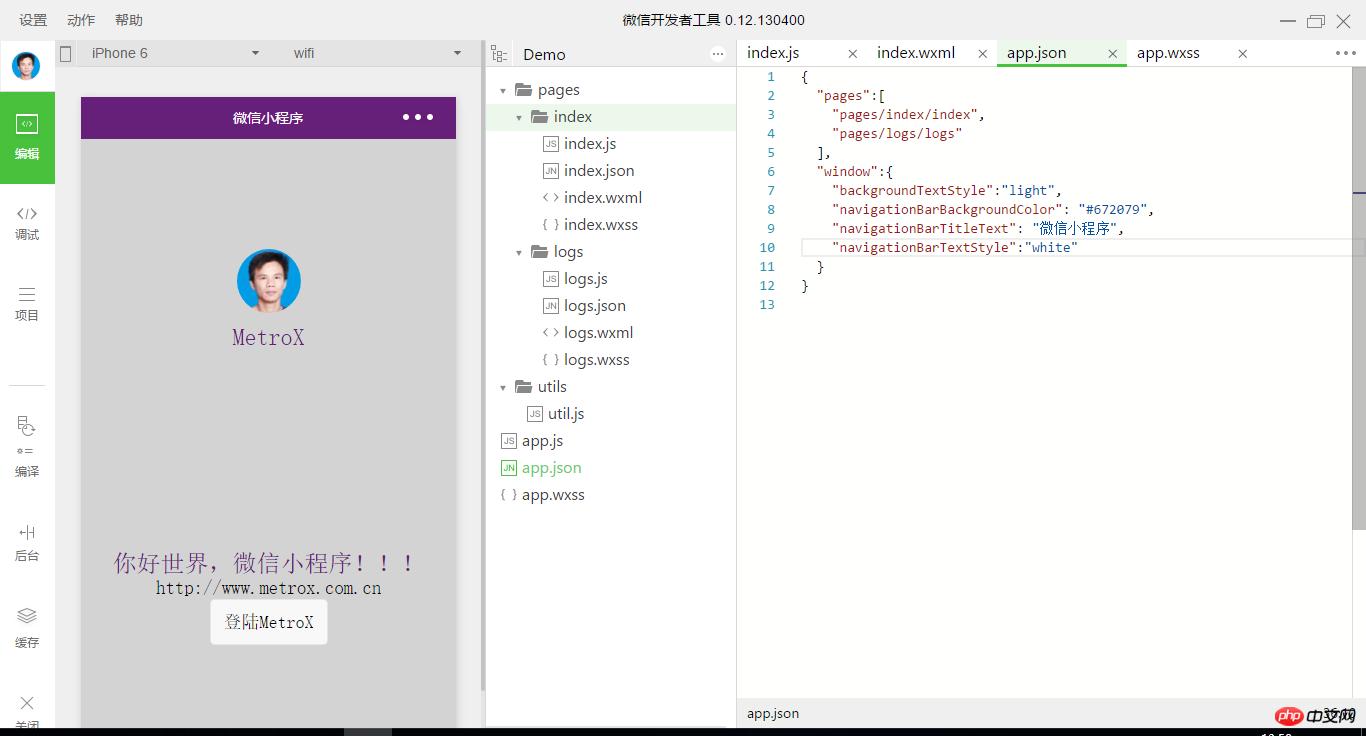The image size is (1366, 736).
Task: Collapse the logs folder
Action: (519, 252)
